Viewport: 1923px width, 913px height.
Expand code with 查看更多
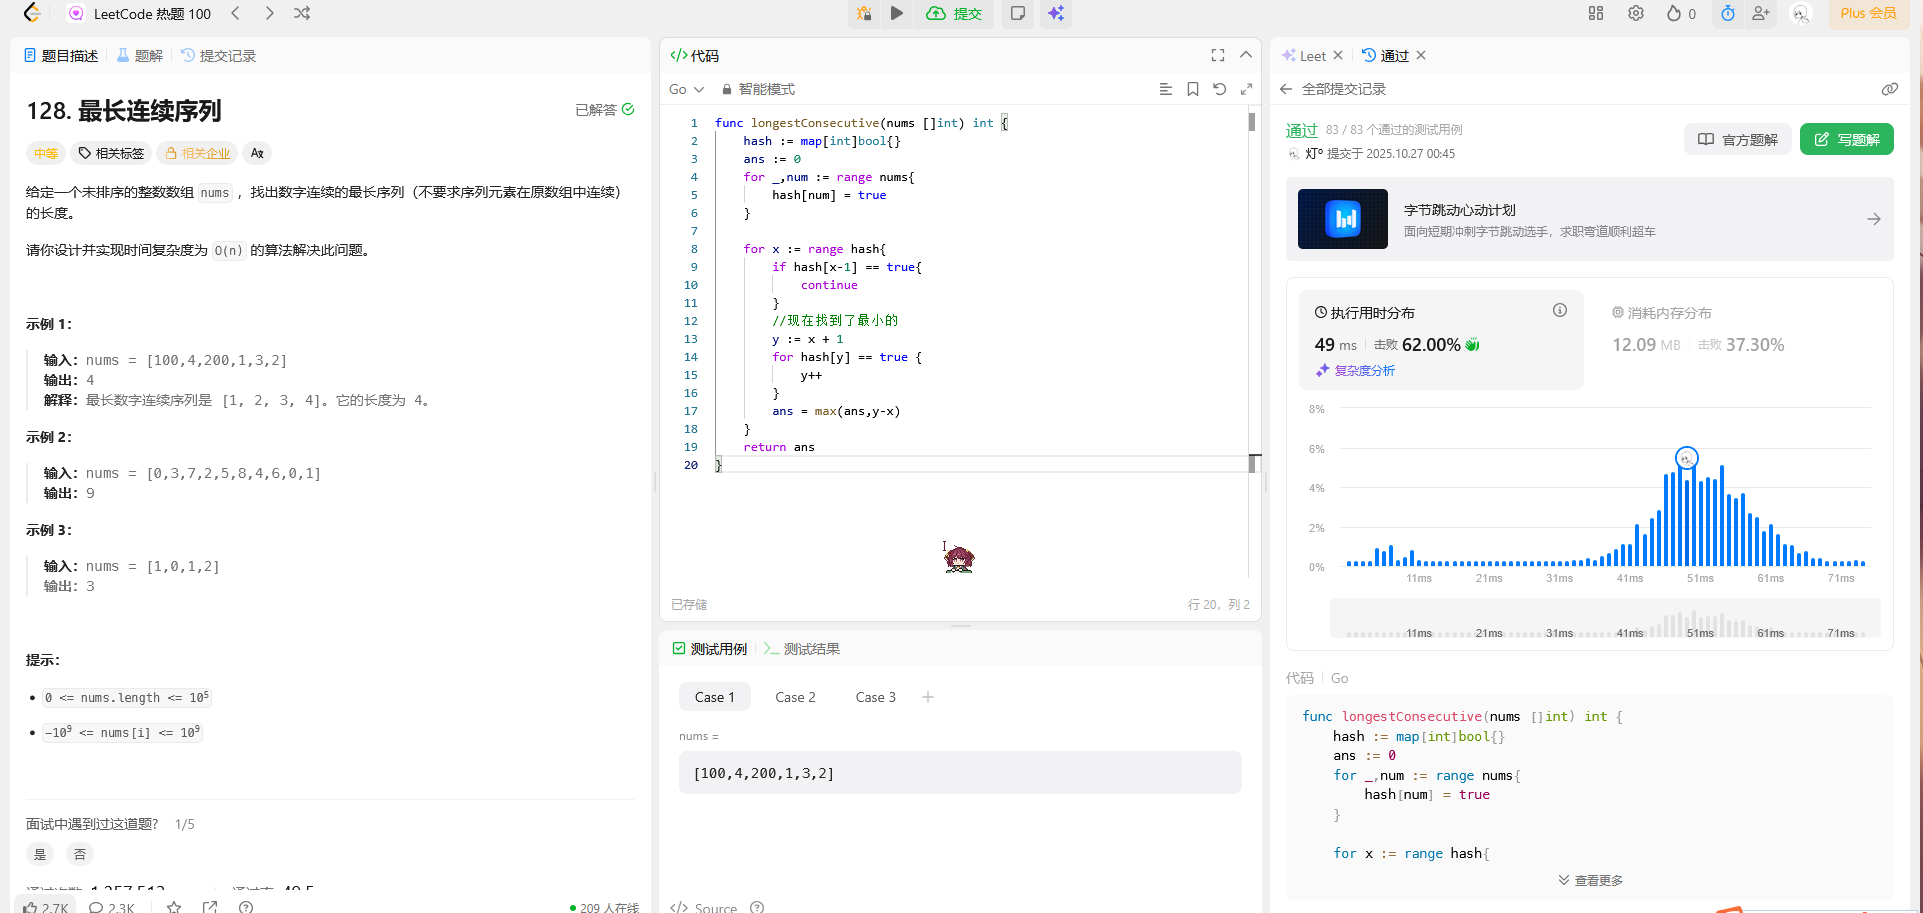[x=1590, y=880]
